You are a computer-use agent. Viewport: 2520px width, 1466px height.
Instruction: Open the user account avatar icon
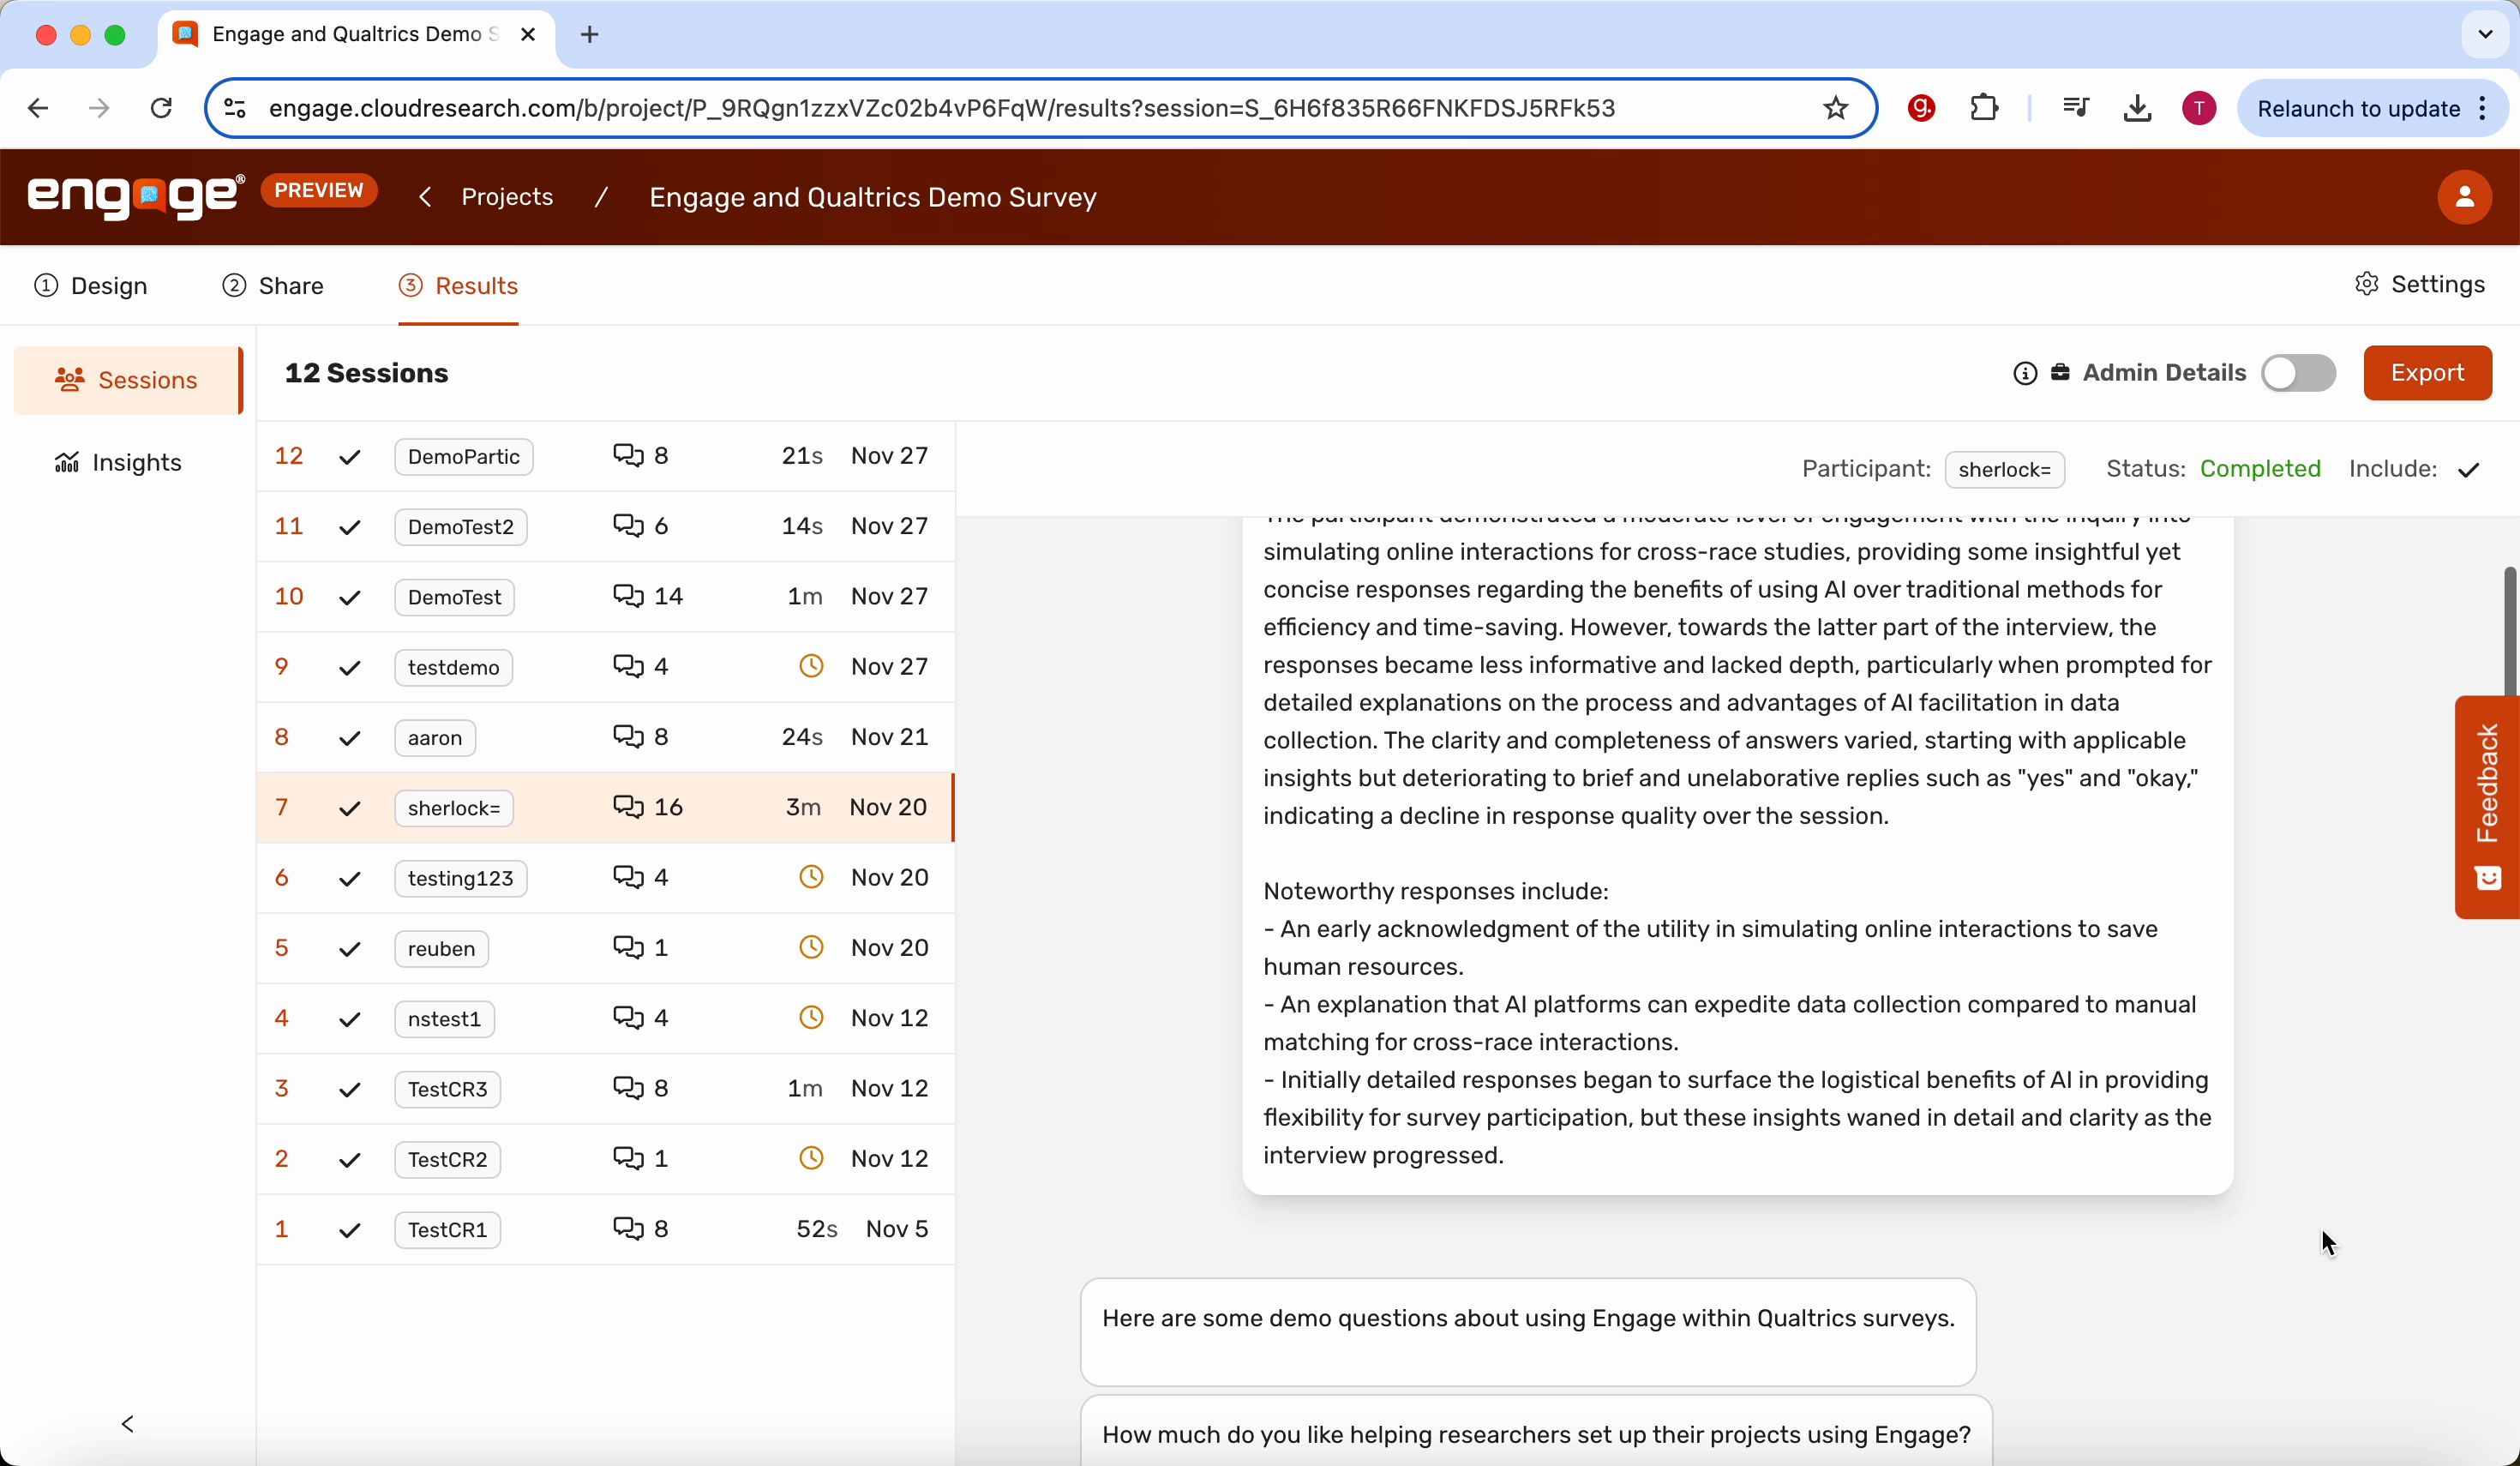(x=2464, y=197)
